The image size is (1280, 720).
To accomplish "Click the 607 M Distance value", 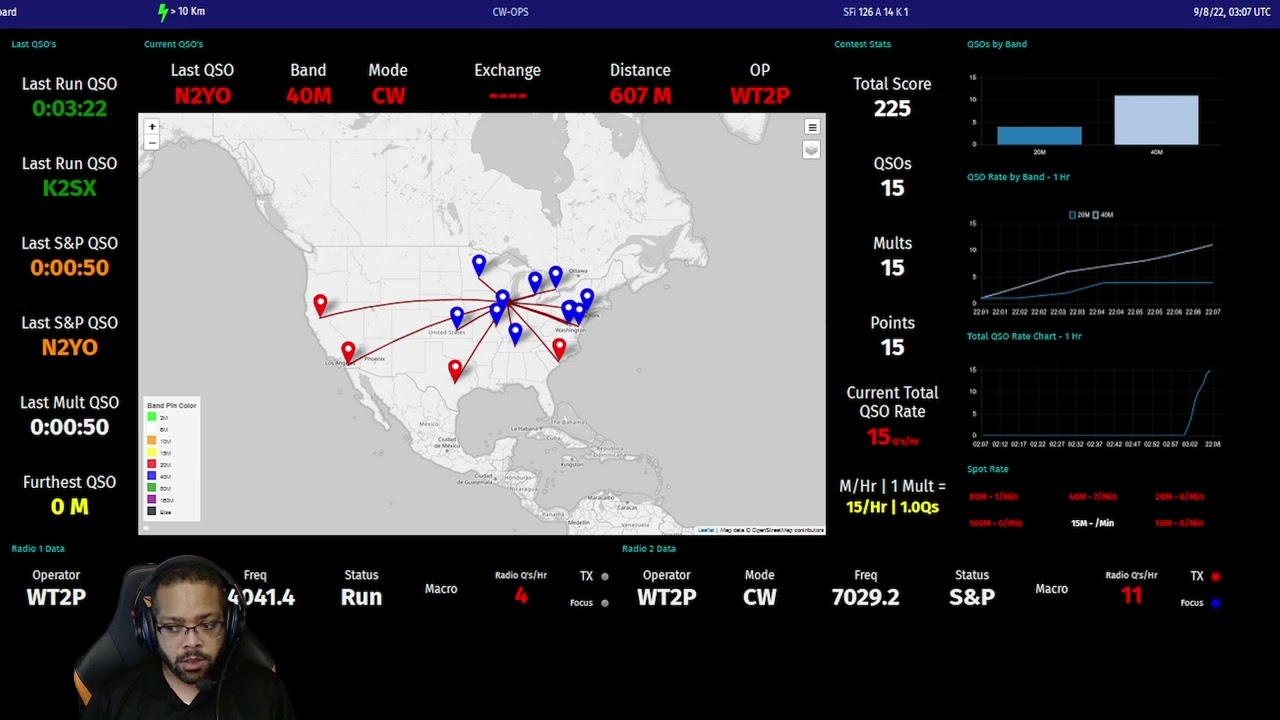I will pyautogui.click(x=640, y=96).
